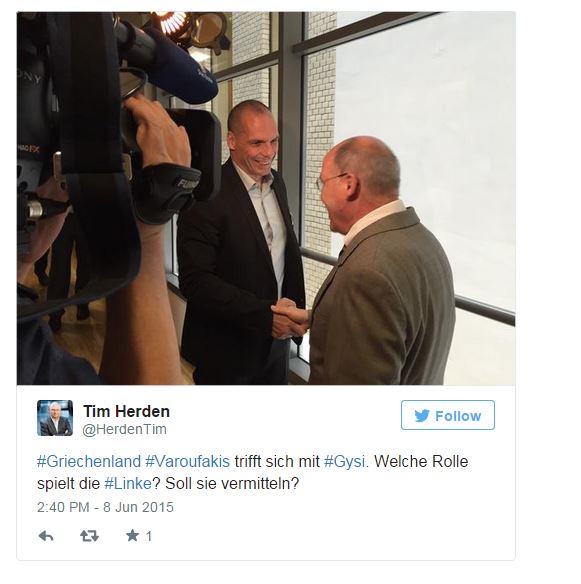Open Tim Herden's profile avatar
Image resolution: width=581 pixels, height=584 pixels.
55,418
